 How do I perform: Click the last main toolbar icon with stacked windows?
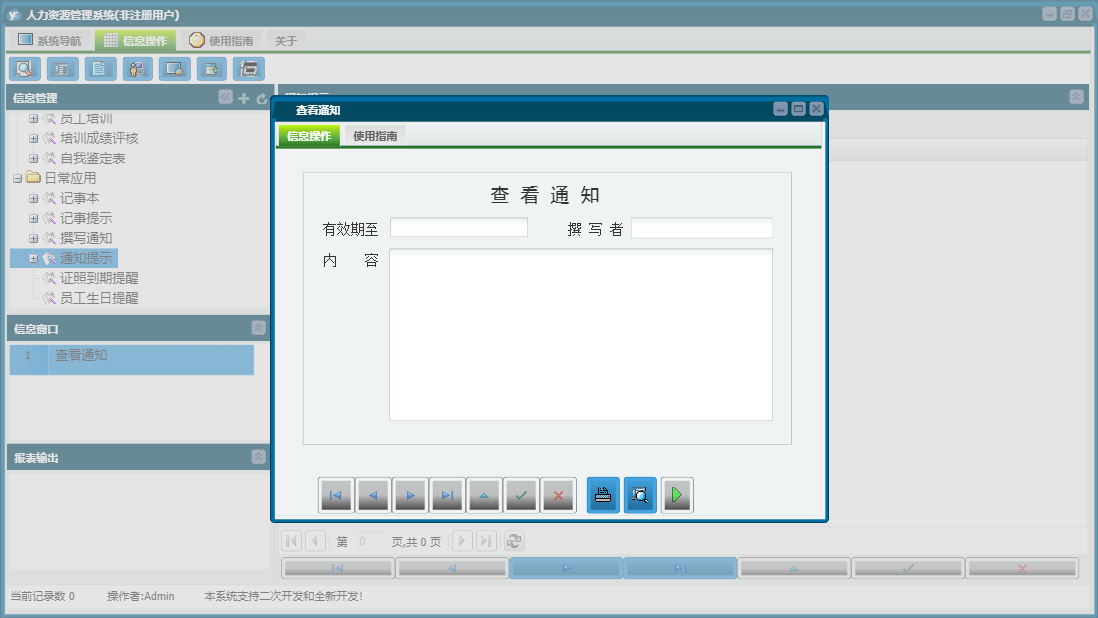(249, 69)
